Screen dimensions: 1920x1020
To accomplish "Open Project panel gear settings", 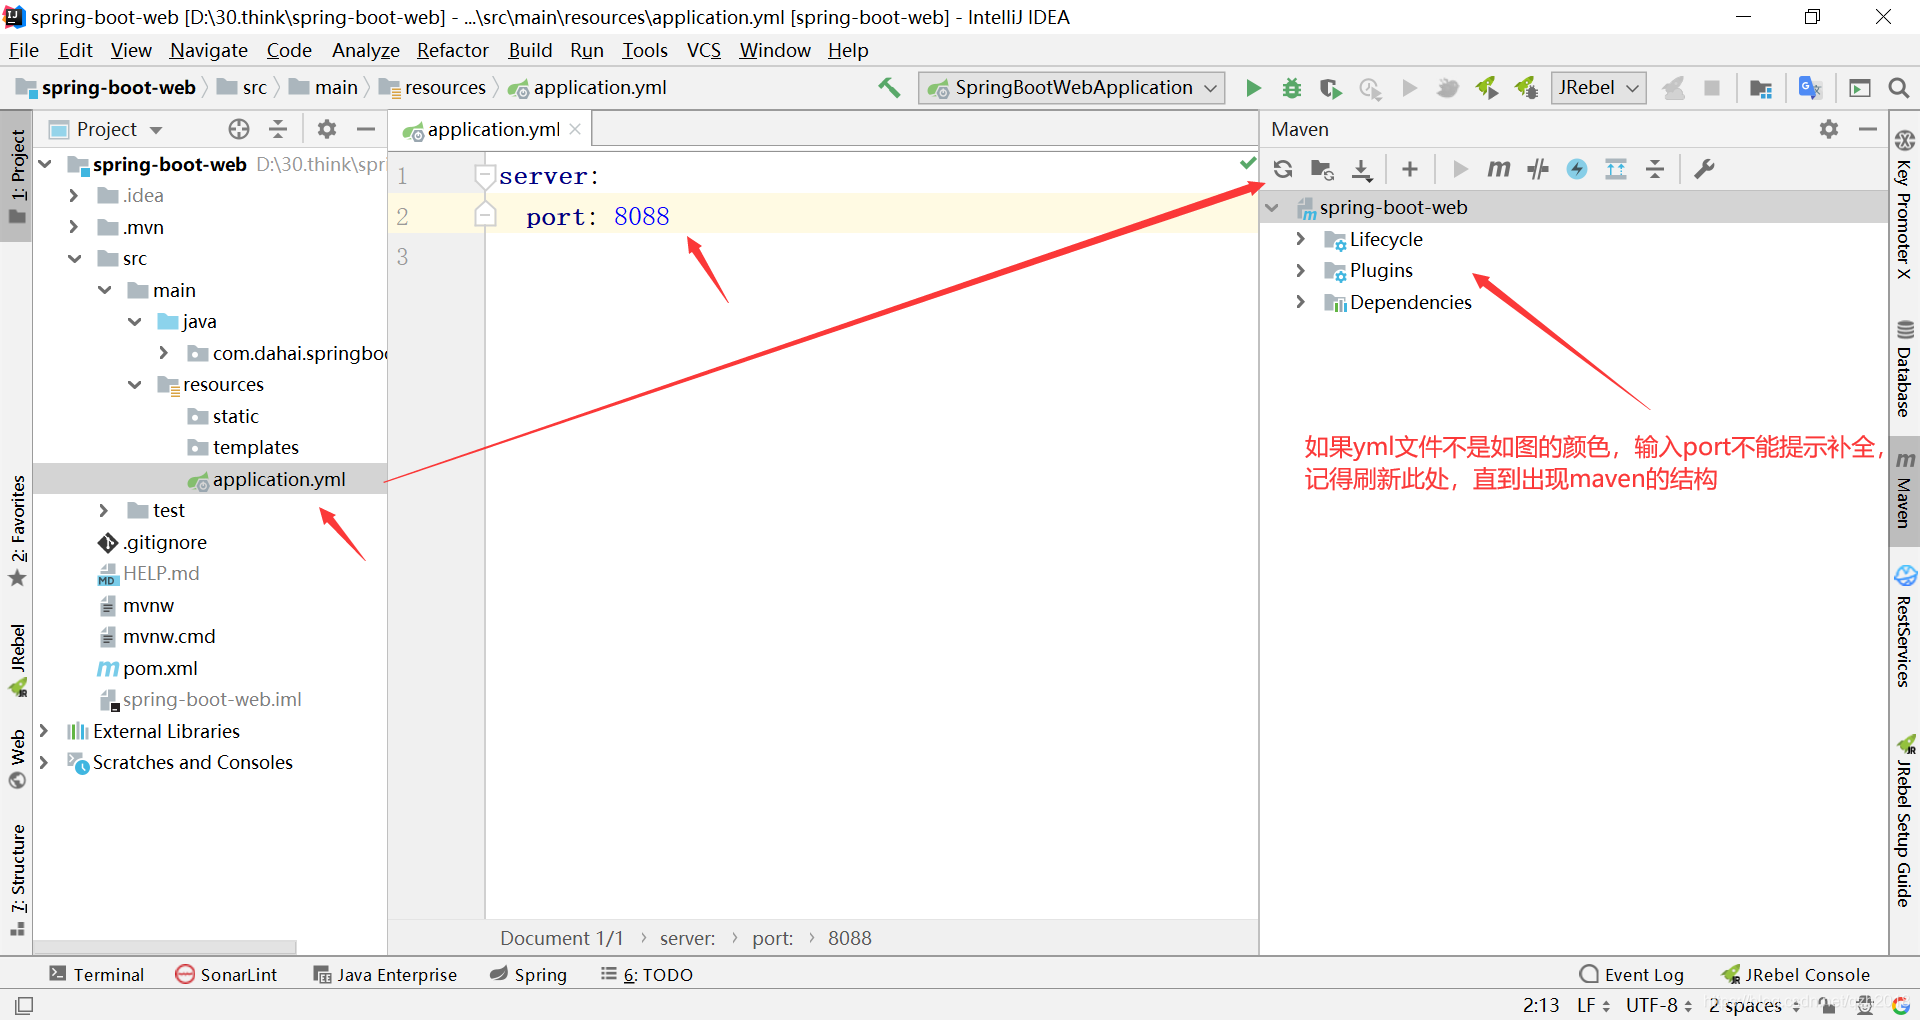I will 327,129.
